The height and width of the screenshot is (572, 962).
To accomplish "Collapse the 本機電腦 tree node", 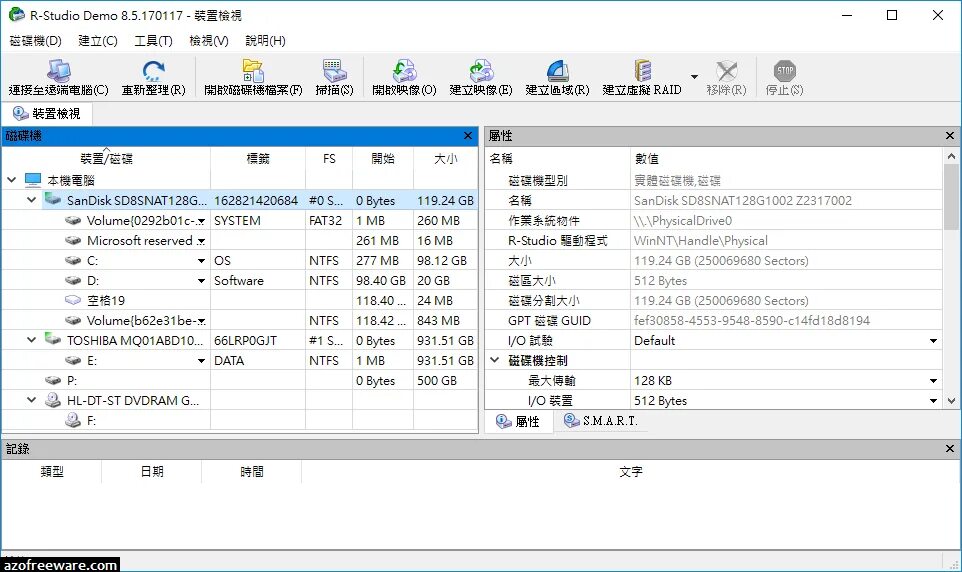I will point(12,180).
